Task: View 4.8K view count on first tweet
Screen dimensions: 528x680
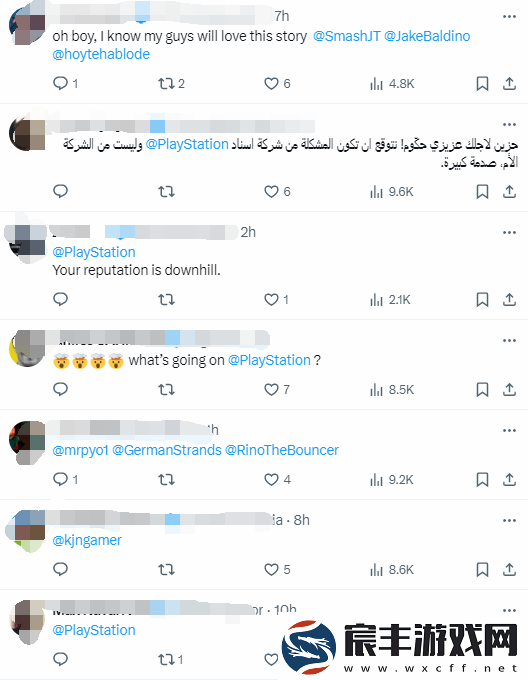Action: pos(392,84)
